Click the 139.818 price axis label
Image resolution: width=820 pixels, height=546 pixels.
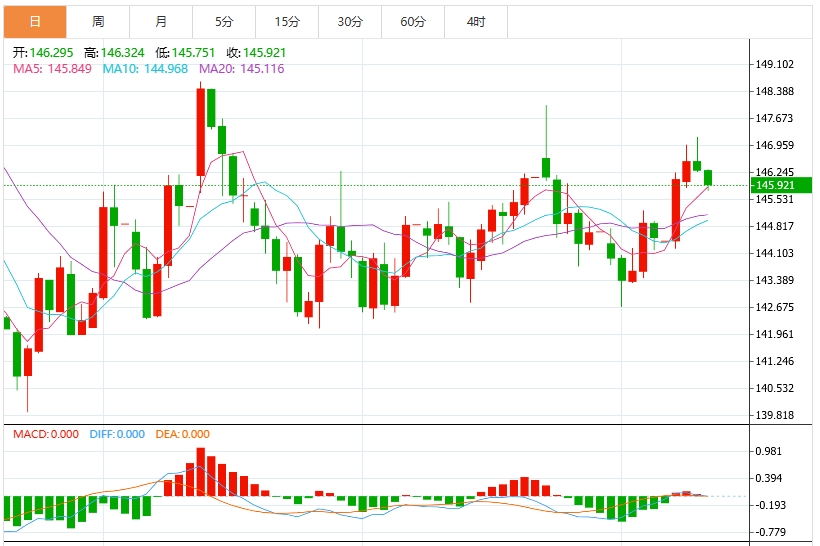point(775,415)
